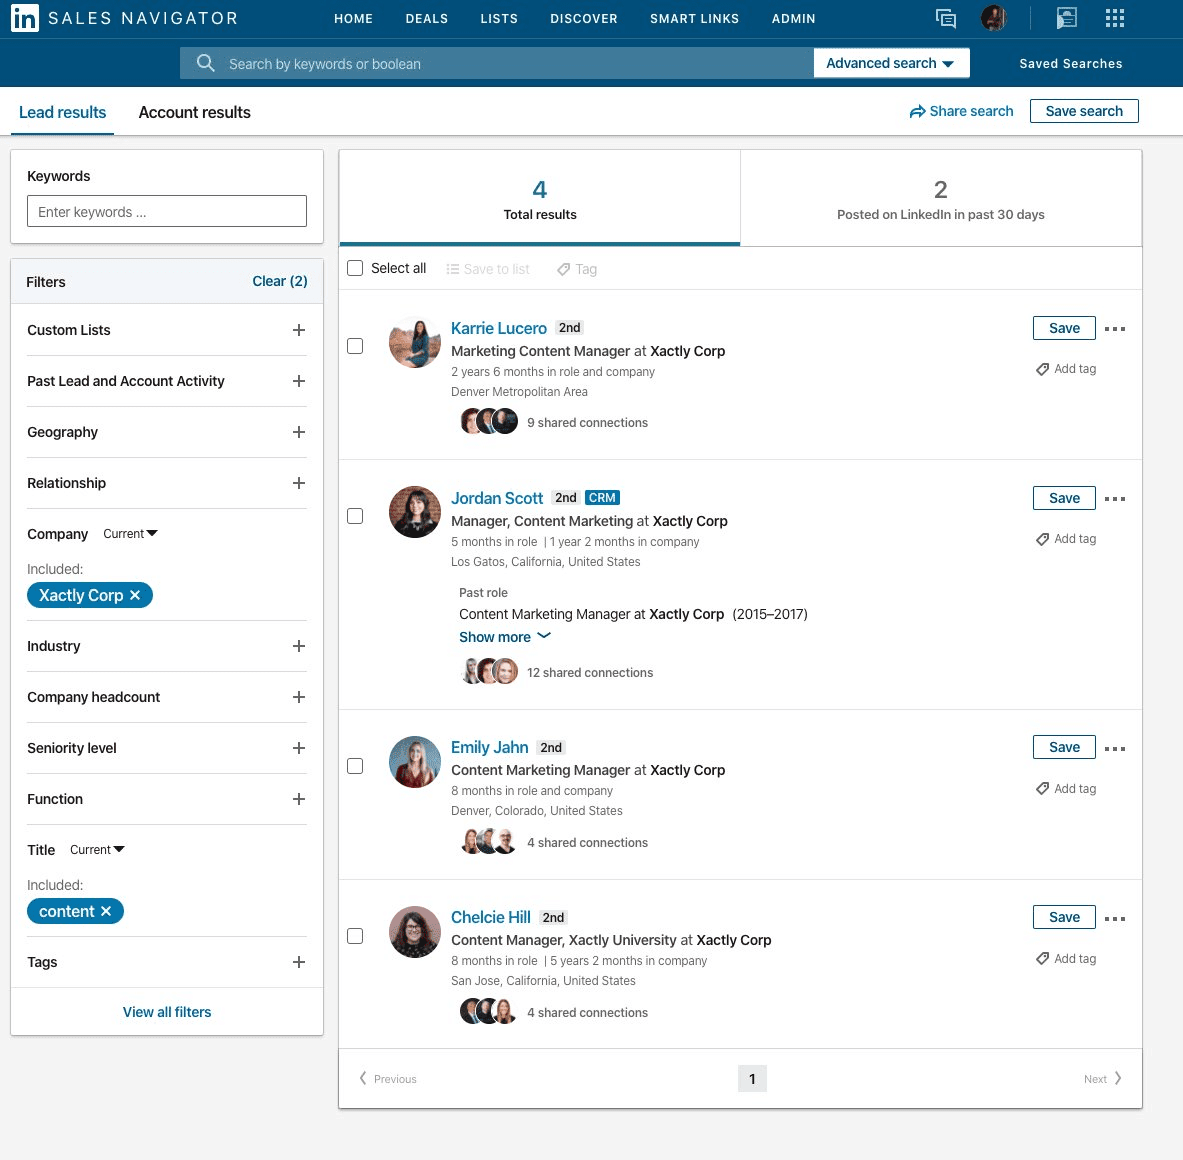Open more options for Jordan Scott
This screenshot has height=1160, width=1183.
point(1114,499)
